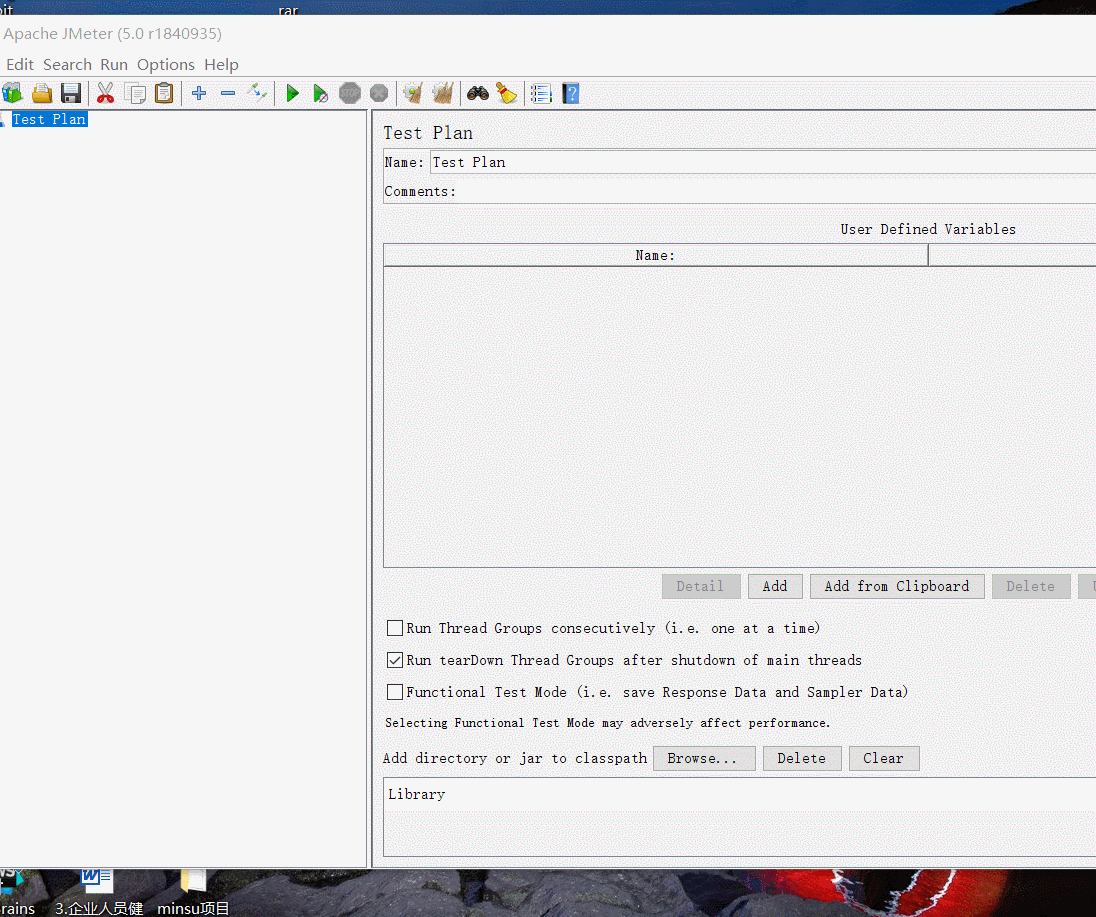Click the Open file folder icon
The height and width of the screenshot is (917, 1096).
[42, 93]
